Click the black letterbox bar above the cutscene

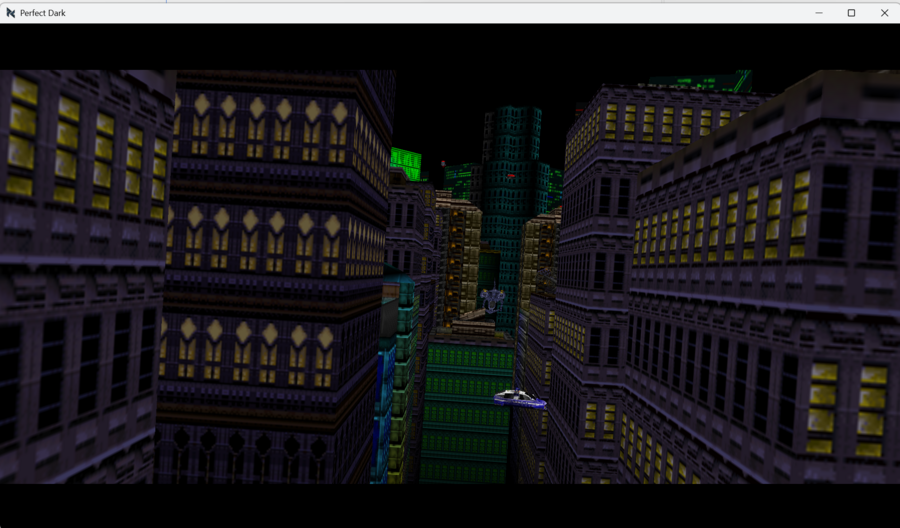pos(450,46)
